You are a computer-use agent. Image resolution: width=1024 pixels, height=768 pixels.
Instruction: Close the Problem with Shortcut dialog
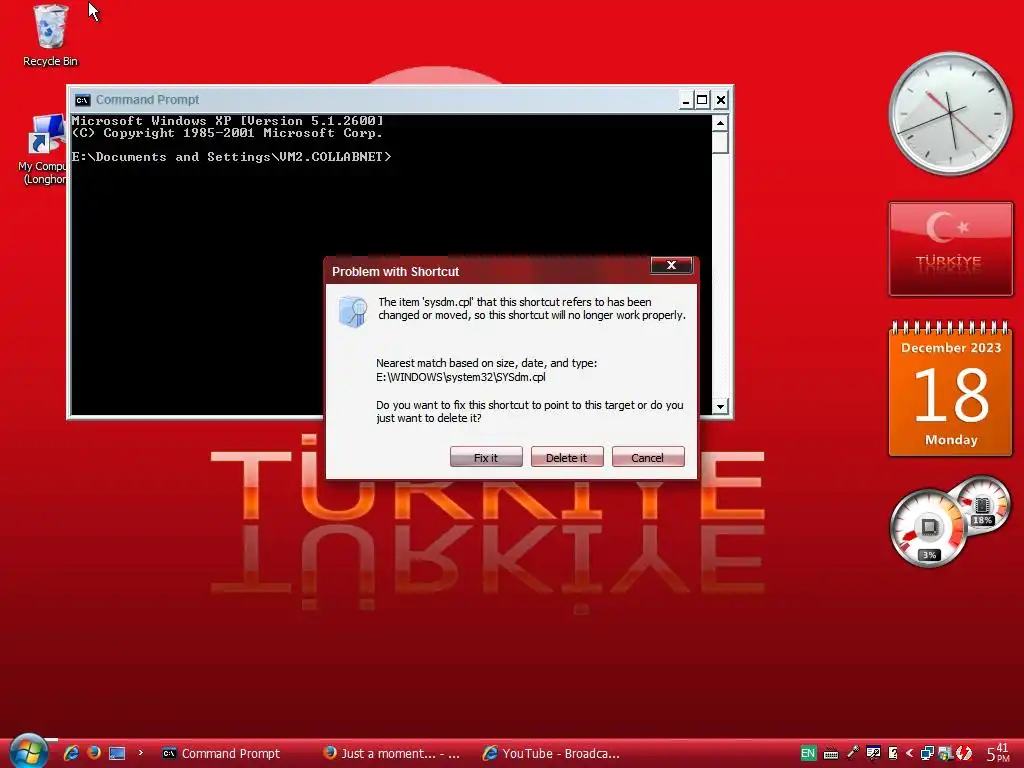click(671, 265)
